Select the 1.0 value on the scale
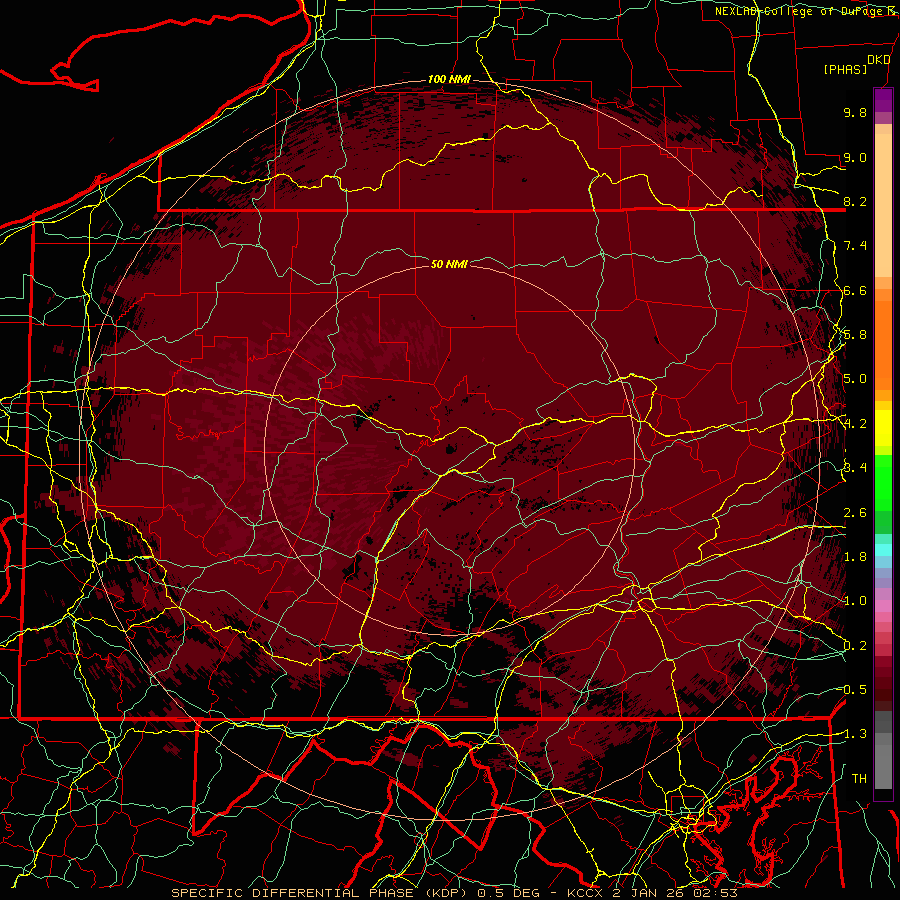This screenshot has width=900, height=900. (855, 601)
